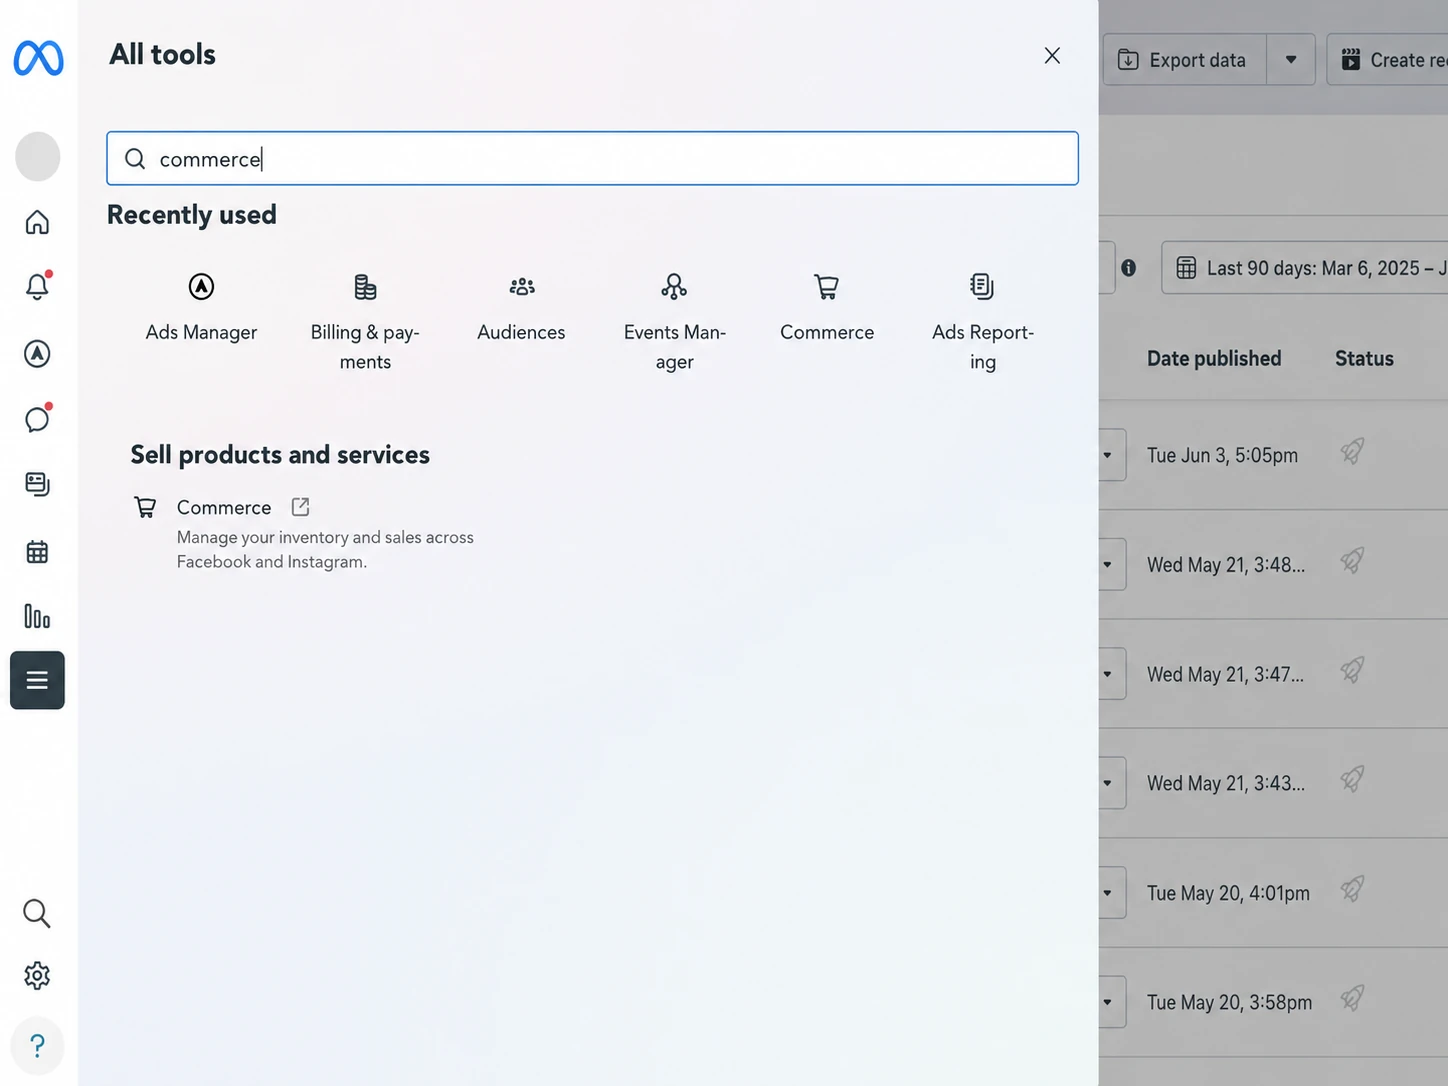Open Notifications bell icon
Image resolution: width=1448 pixels, height=1086 pixels.
(x=37, y=287)
